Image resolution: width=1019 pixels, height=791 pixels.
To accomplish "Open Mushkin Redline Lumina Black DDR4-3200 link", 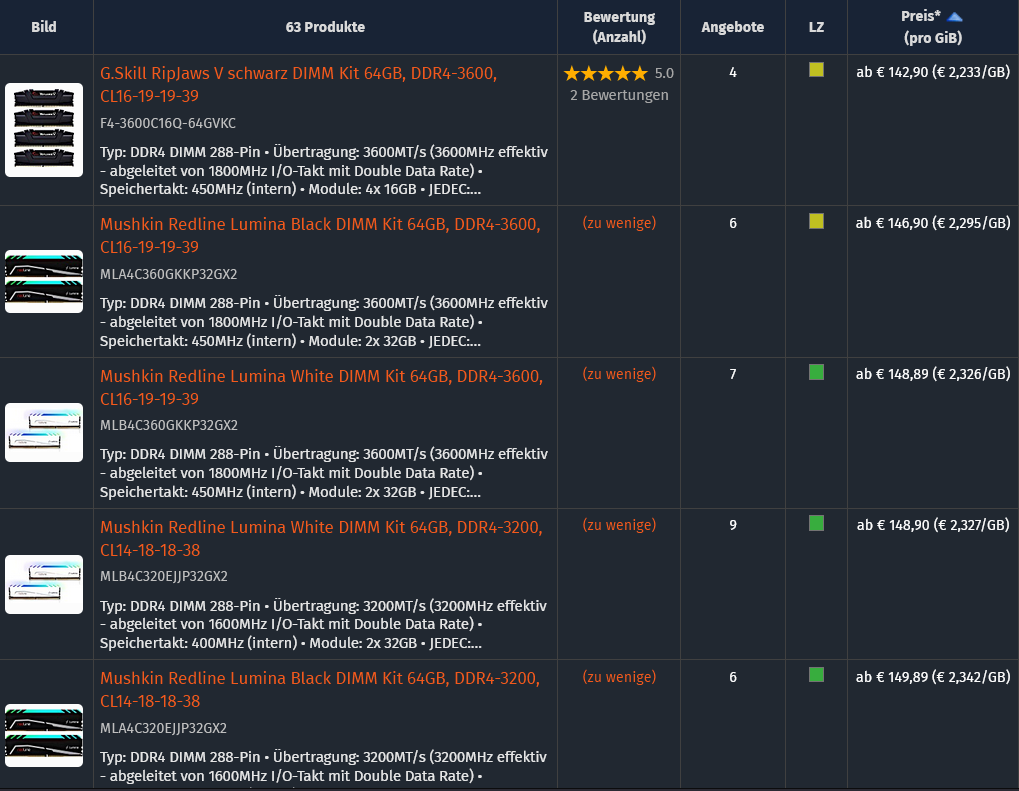I will [x=320, y=690].
